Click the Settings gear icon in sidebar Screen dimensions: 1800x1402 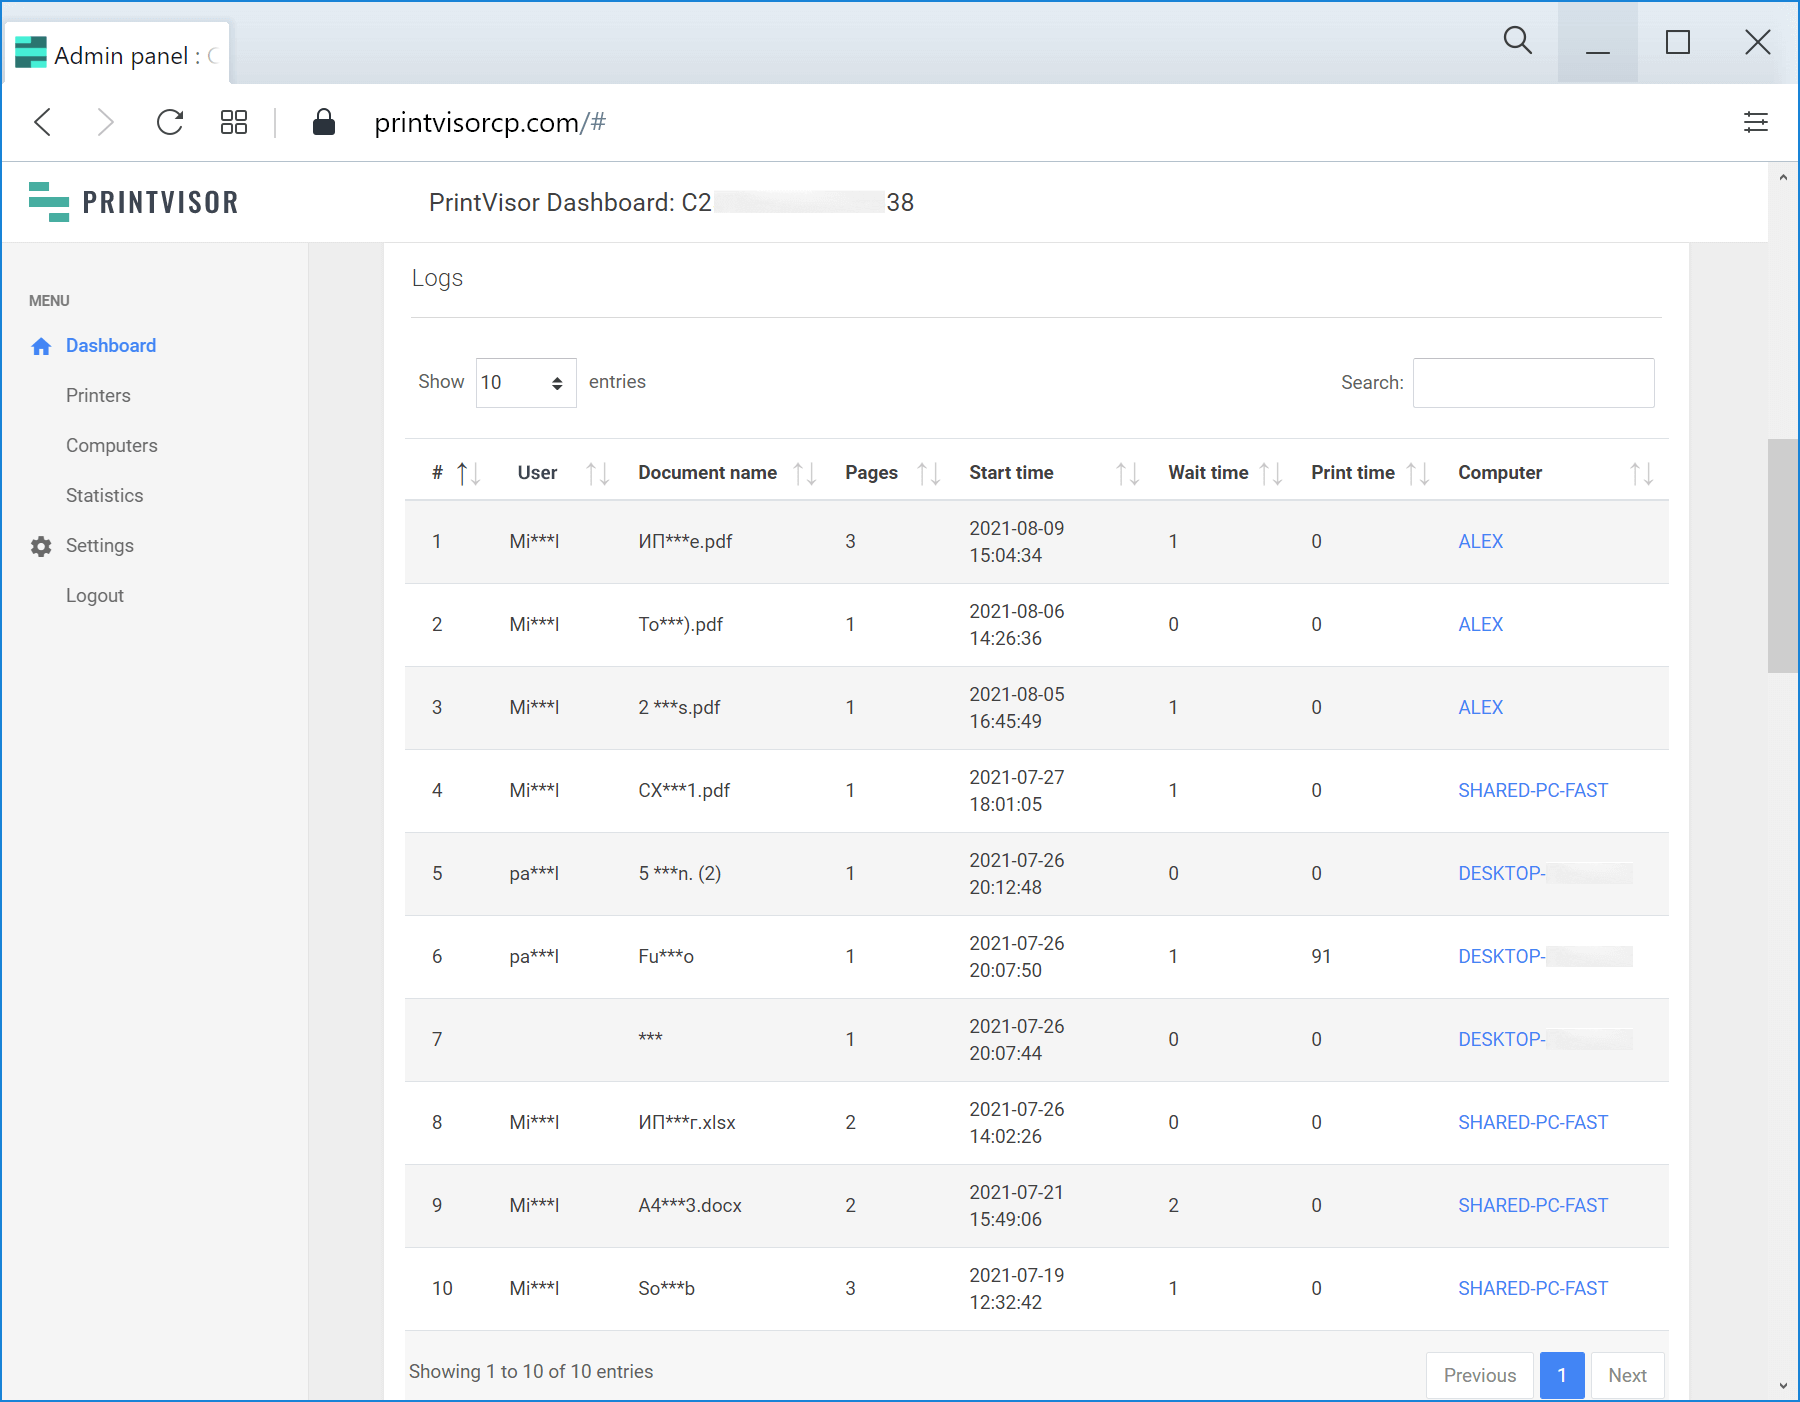41,546
